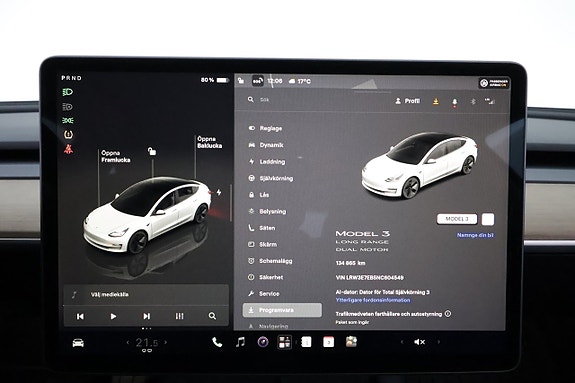This screenshot has height=383, width=575.
Task: Open the Skärm display menu
Action: (x=263, y=244)
